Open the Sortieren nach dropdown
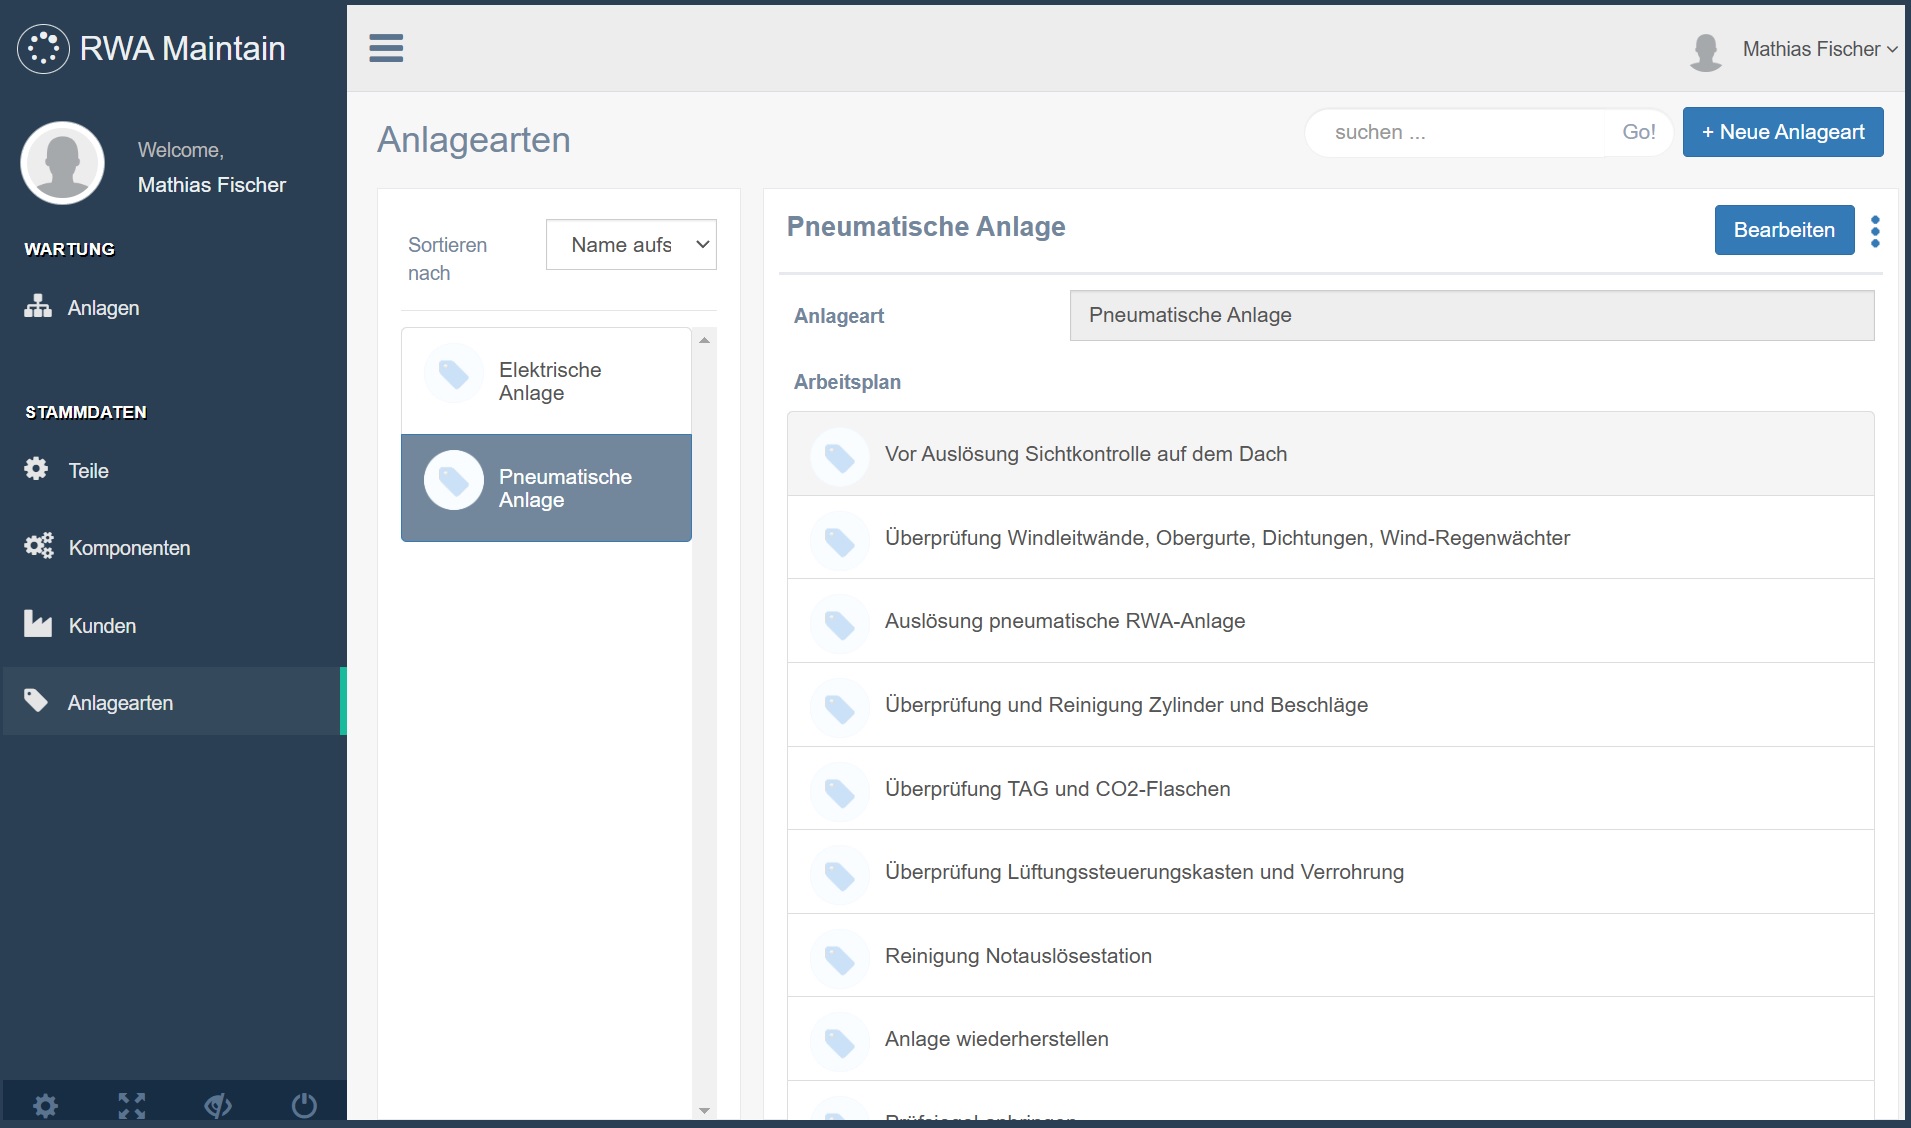 coord(631,245)
